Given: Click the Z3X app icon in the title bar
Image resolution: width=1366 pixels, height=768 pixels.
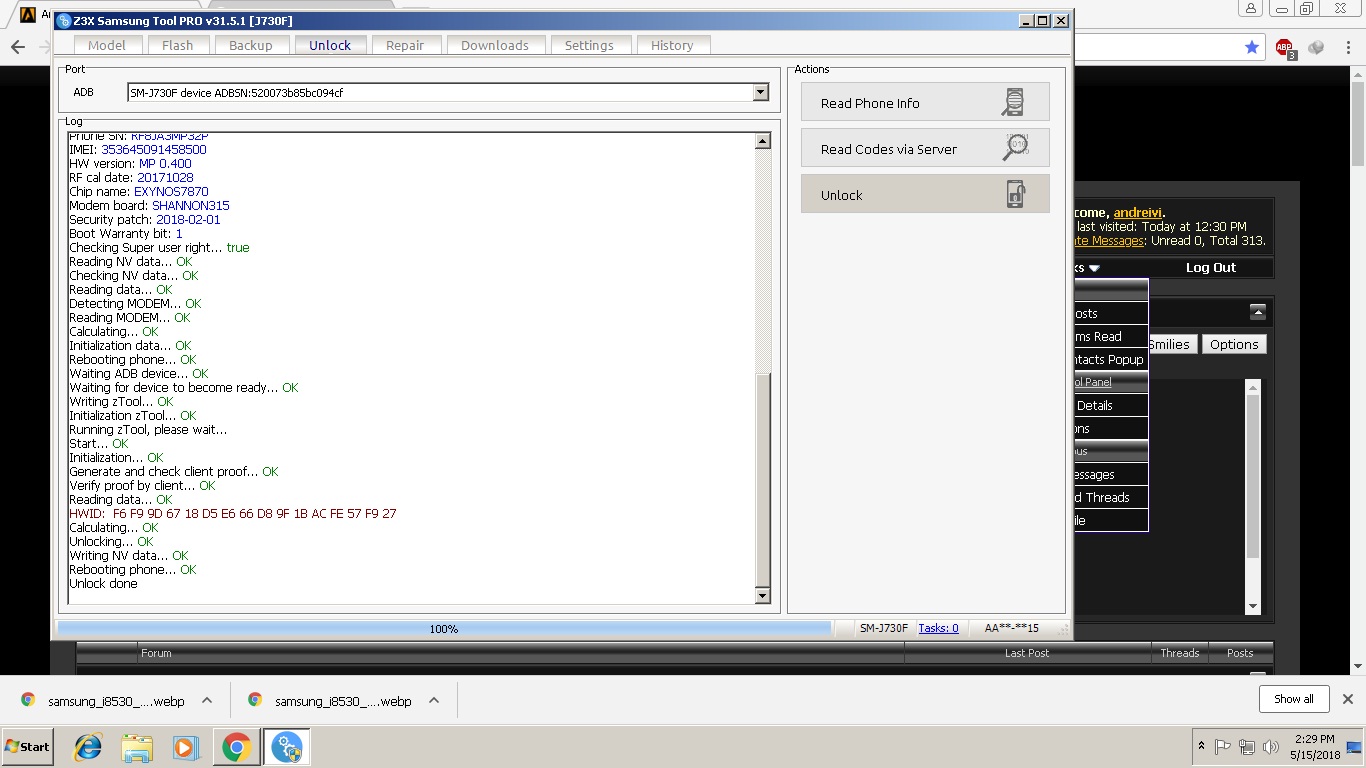Looking at the screenshot, I should point(65,21).
